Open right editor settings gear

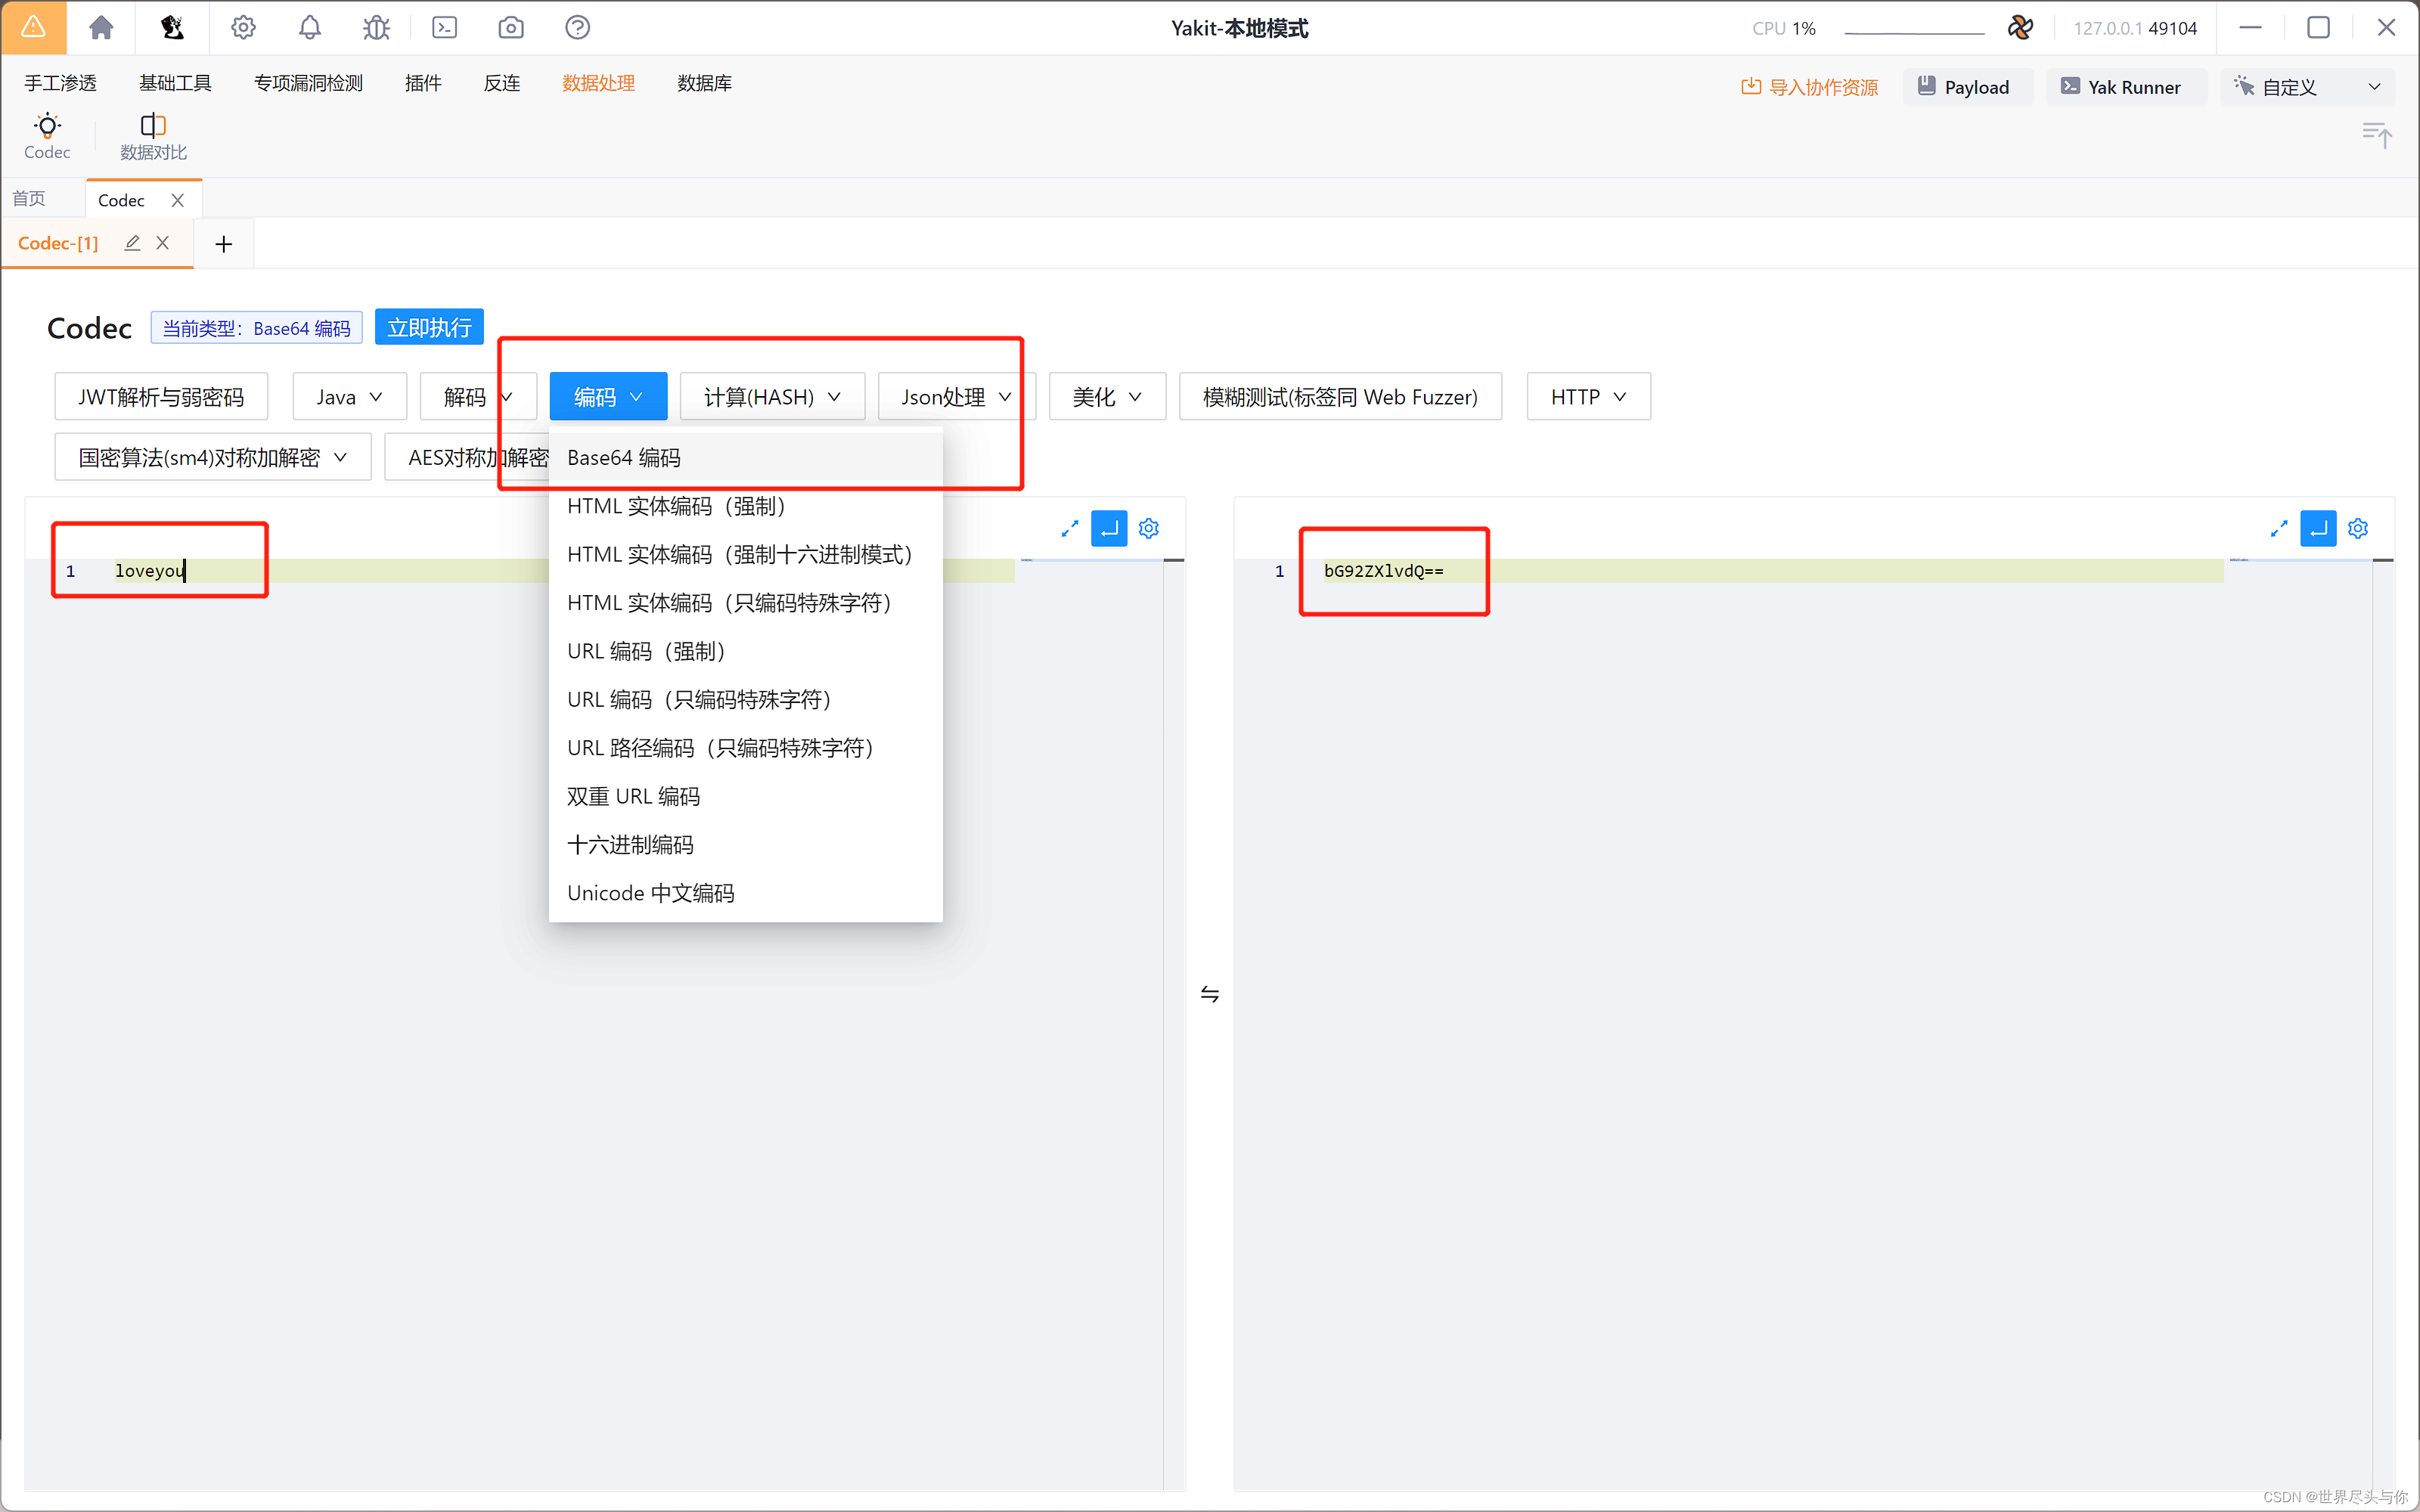pyautogui.click(x=2358, y=528)
